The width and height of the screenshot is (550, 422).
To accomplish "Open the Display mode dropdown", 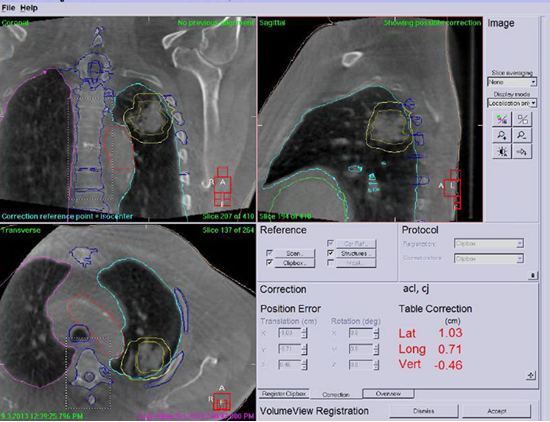I will pyautogui.click(x=512, y=103).
